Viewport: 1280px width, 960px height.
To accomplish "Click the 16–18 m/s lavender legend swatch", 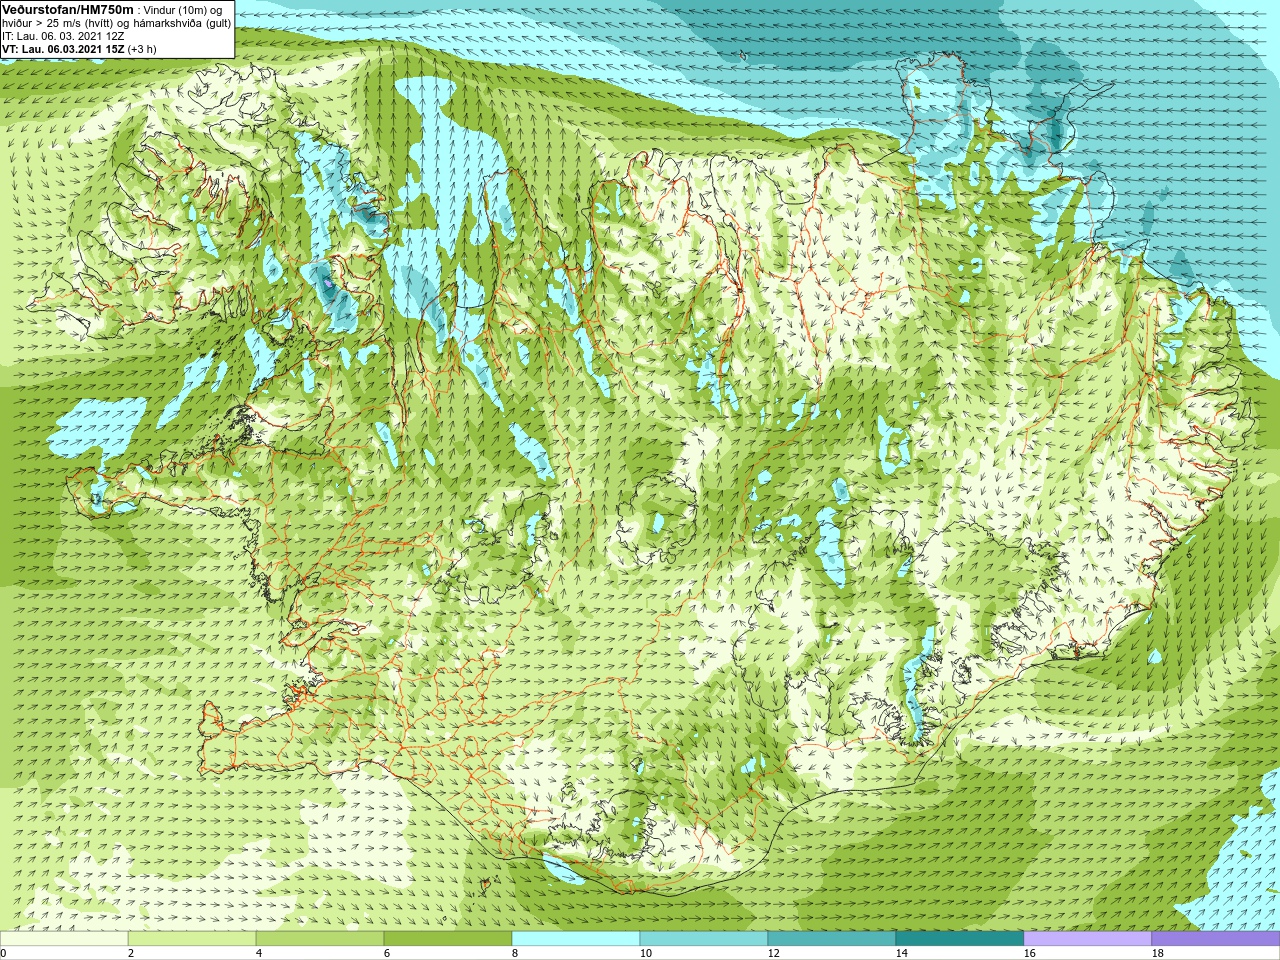I will pyautogui.click(x=1088, y=939).
